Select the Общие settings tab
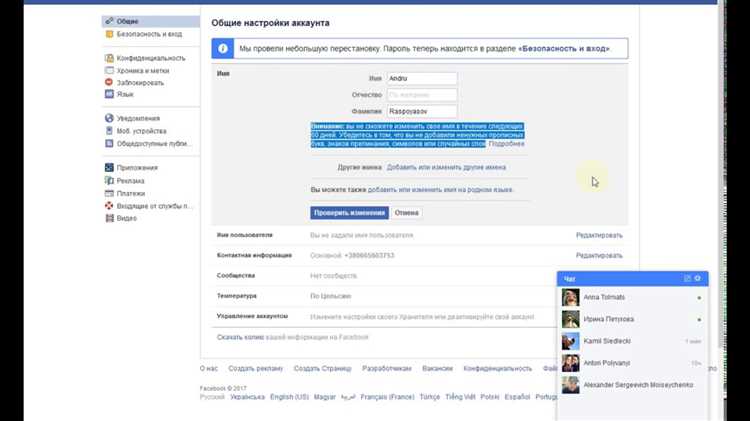The height and width of the screenshot is (421, 750). pyautogui.click(x=129, y=21)
